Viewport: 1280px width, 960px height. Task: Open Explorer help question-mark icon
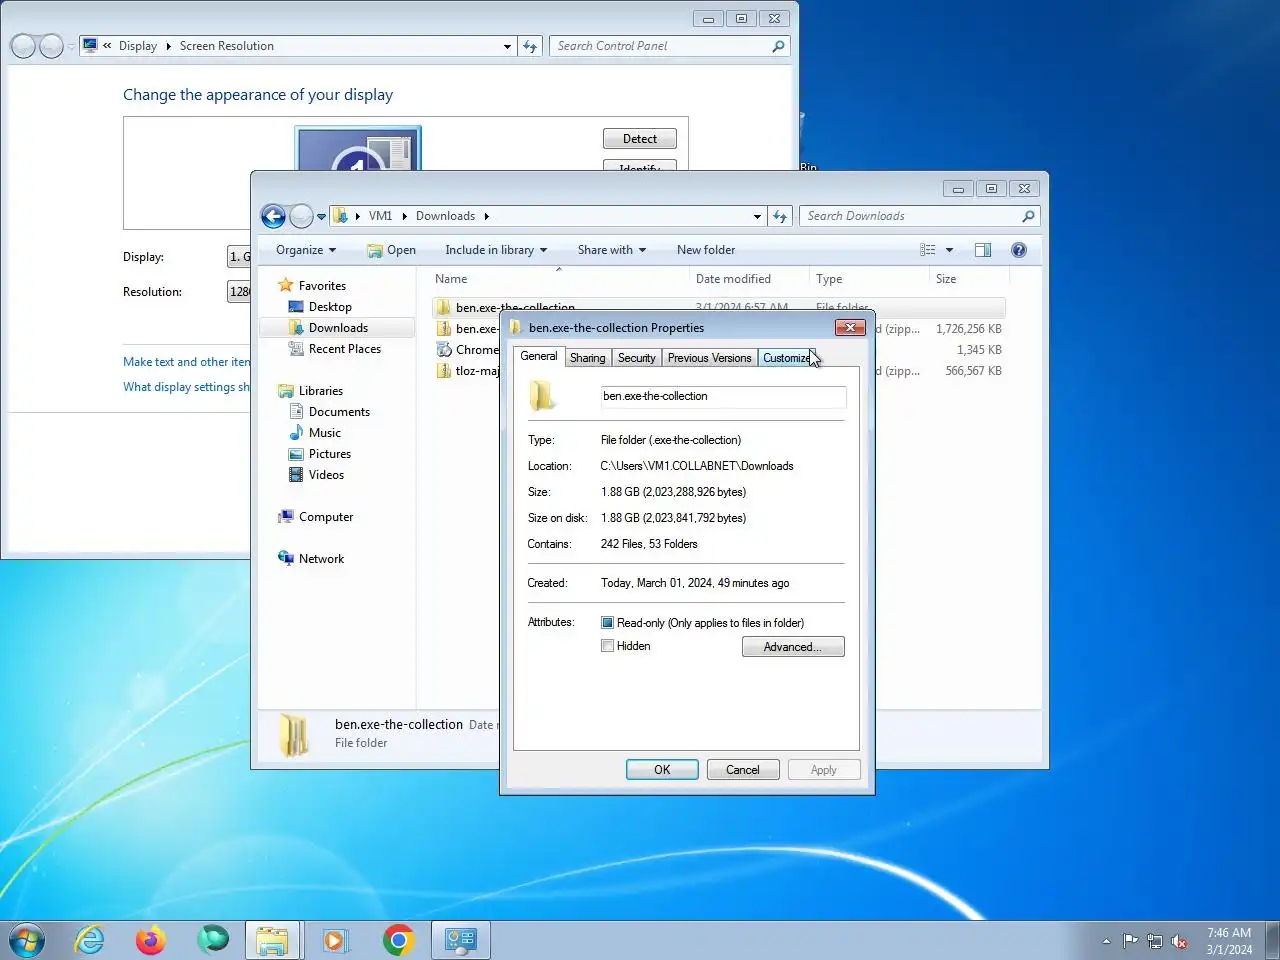pos(1019,250)
